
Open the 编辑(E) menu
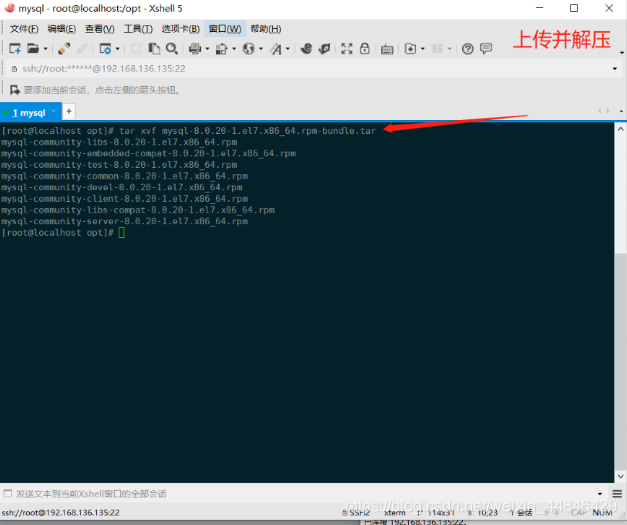point(62,29)
